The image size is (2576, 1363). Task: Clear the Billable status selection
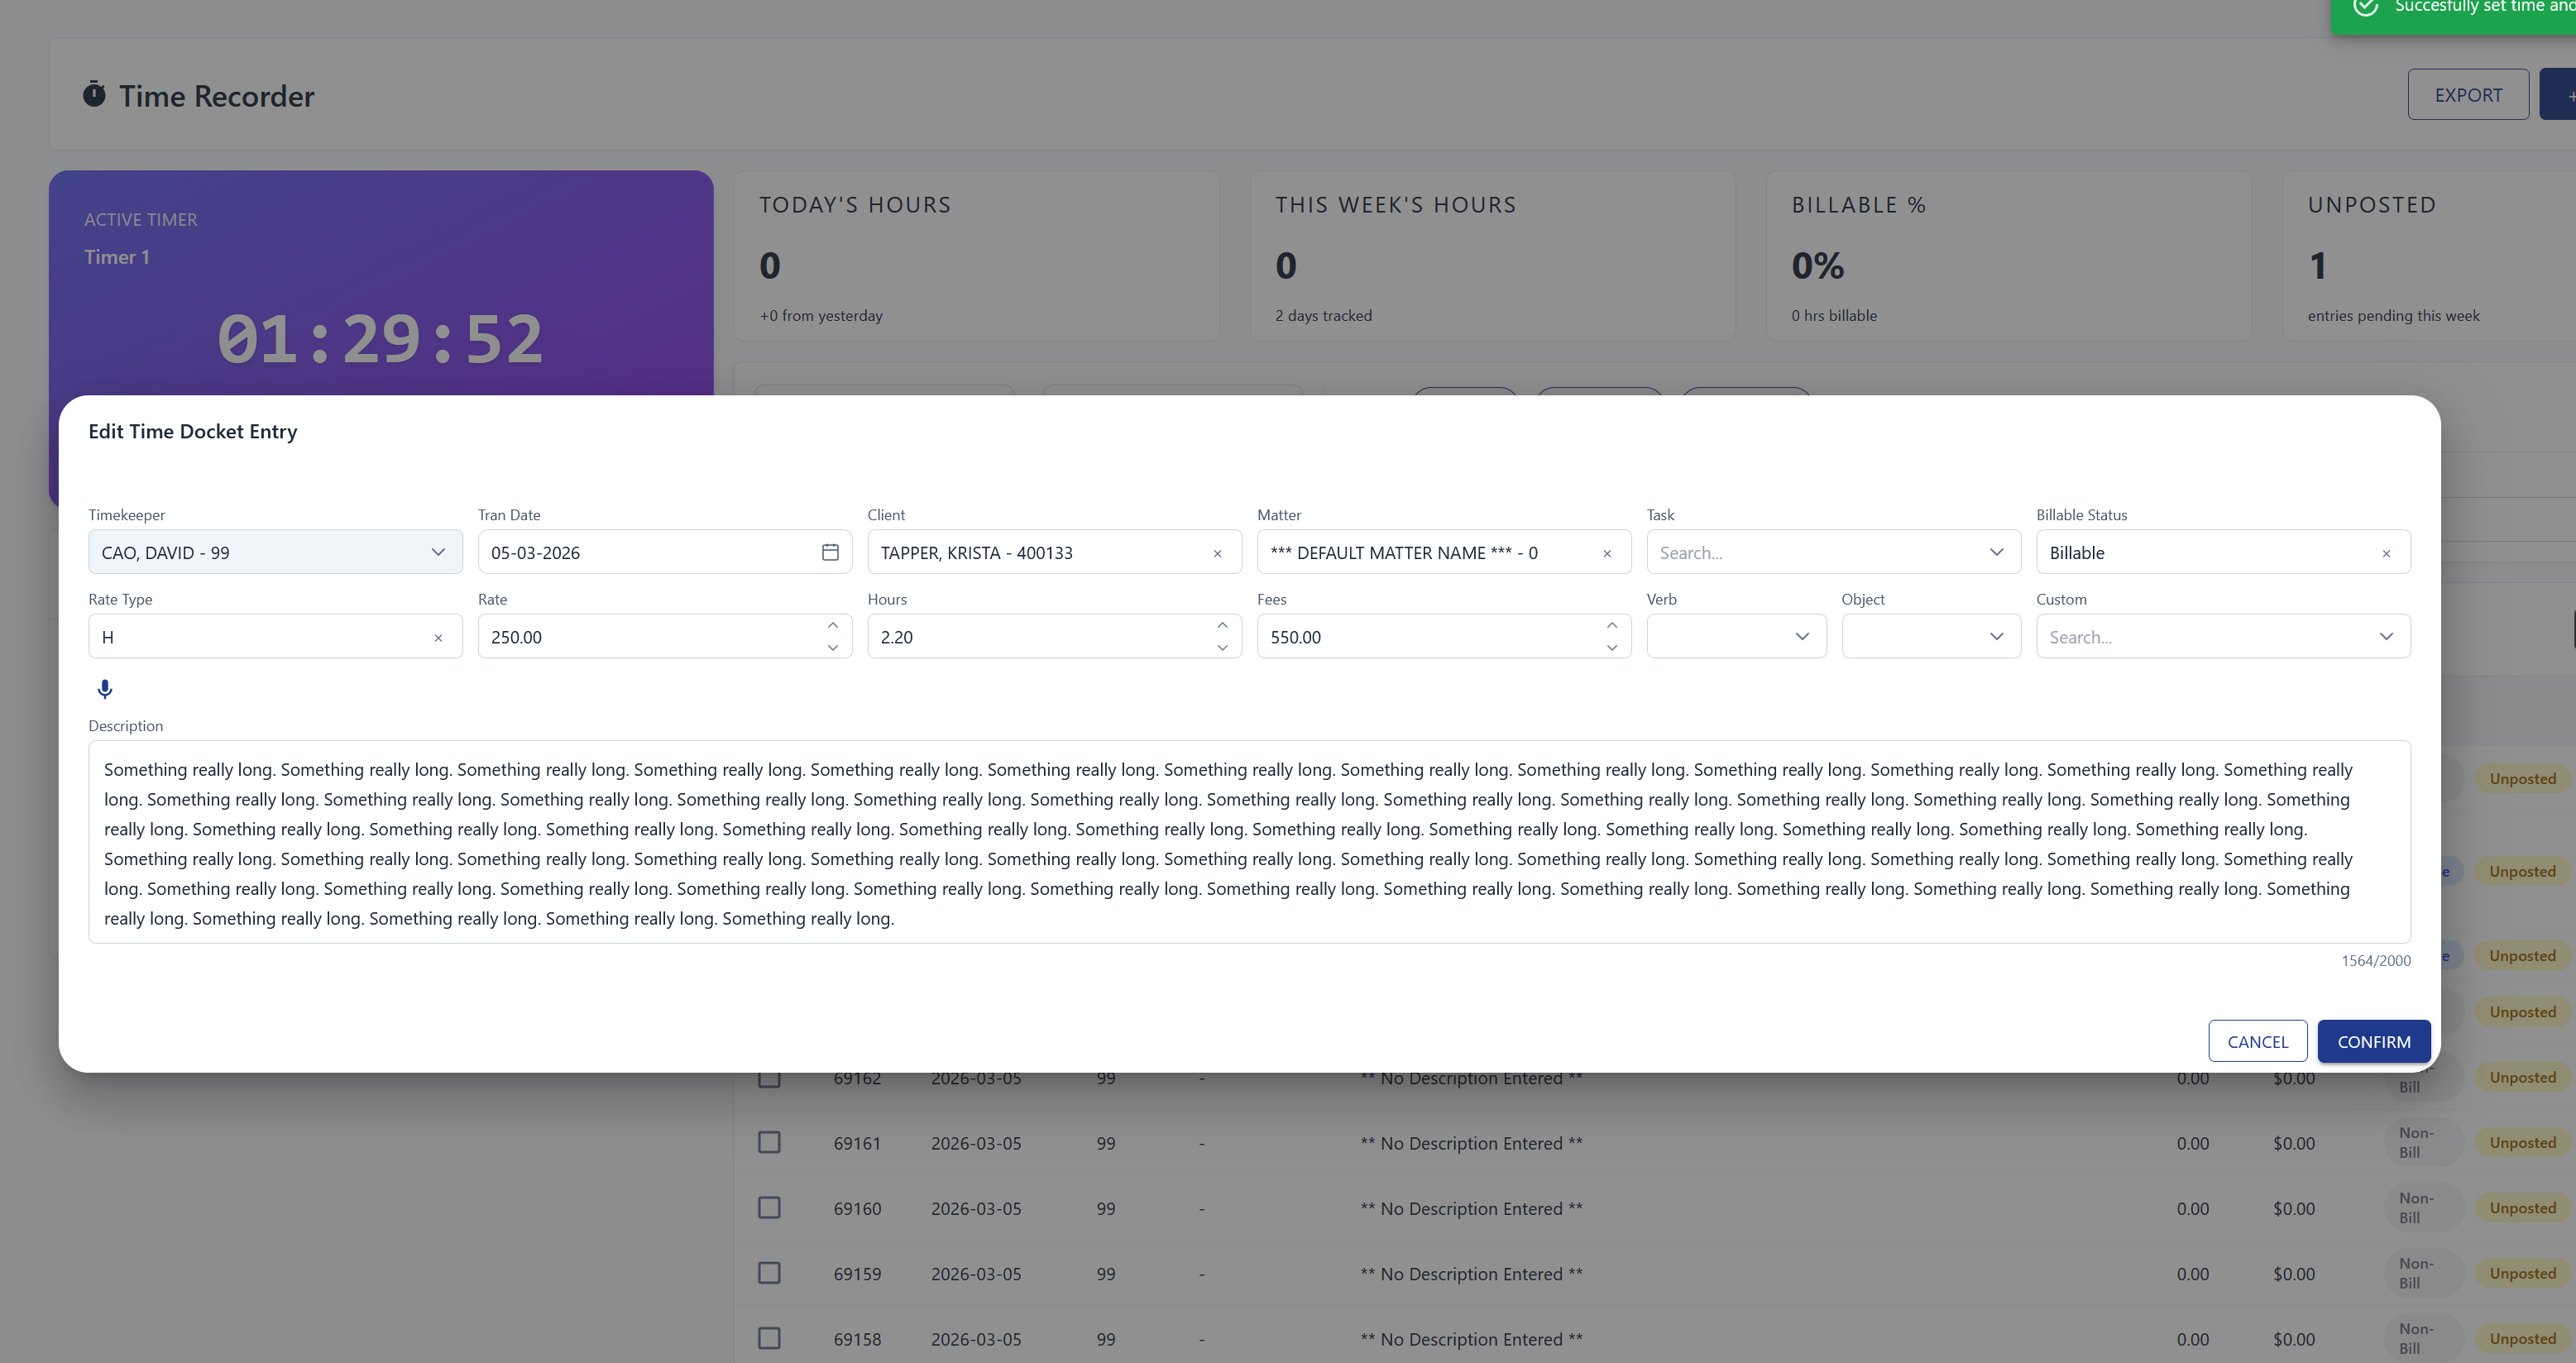[2387, 553]
